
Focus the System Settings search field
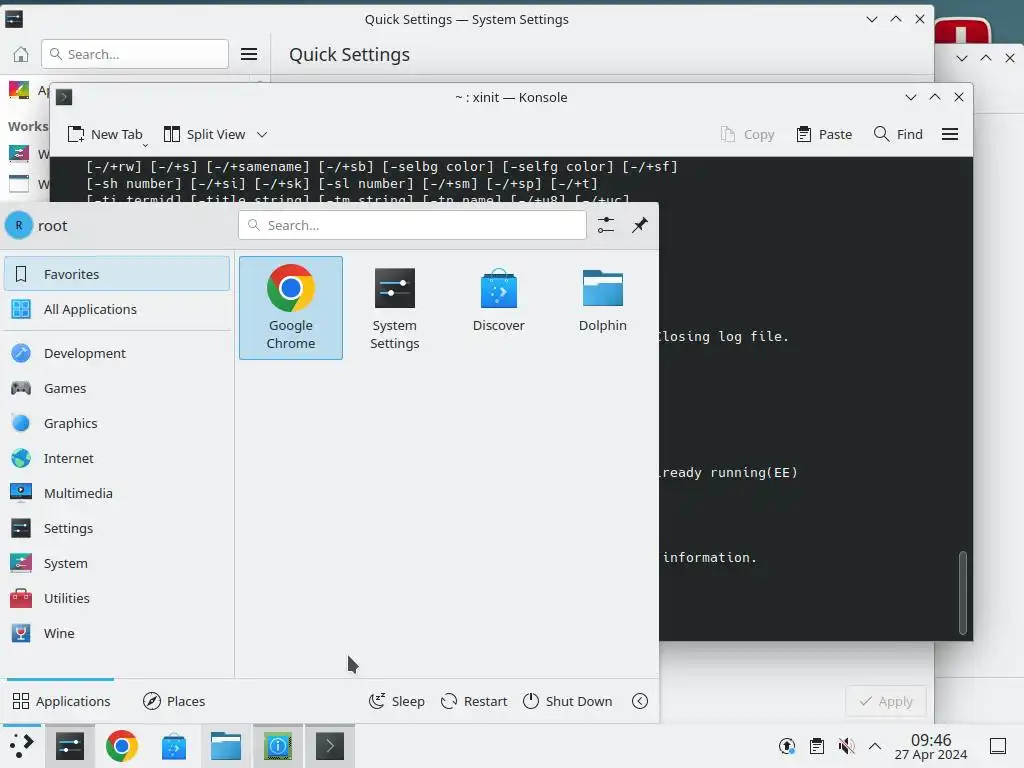[x=135, y=54]
